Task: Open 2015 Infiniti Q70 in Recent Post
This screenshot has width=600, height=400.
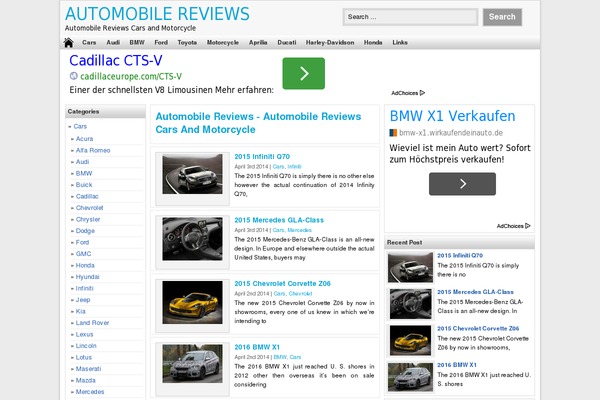Action: (x=460, y=255)
